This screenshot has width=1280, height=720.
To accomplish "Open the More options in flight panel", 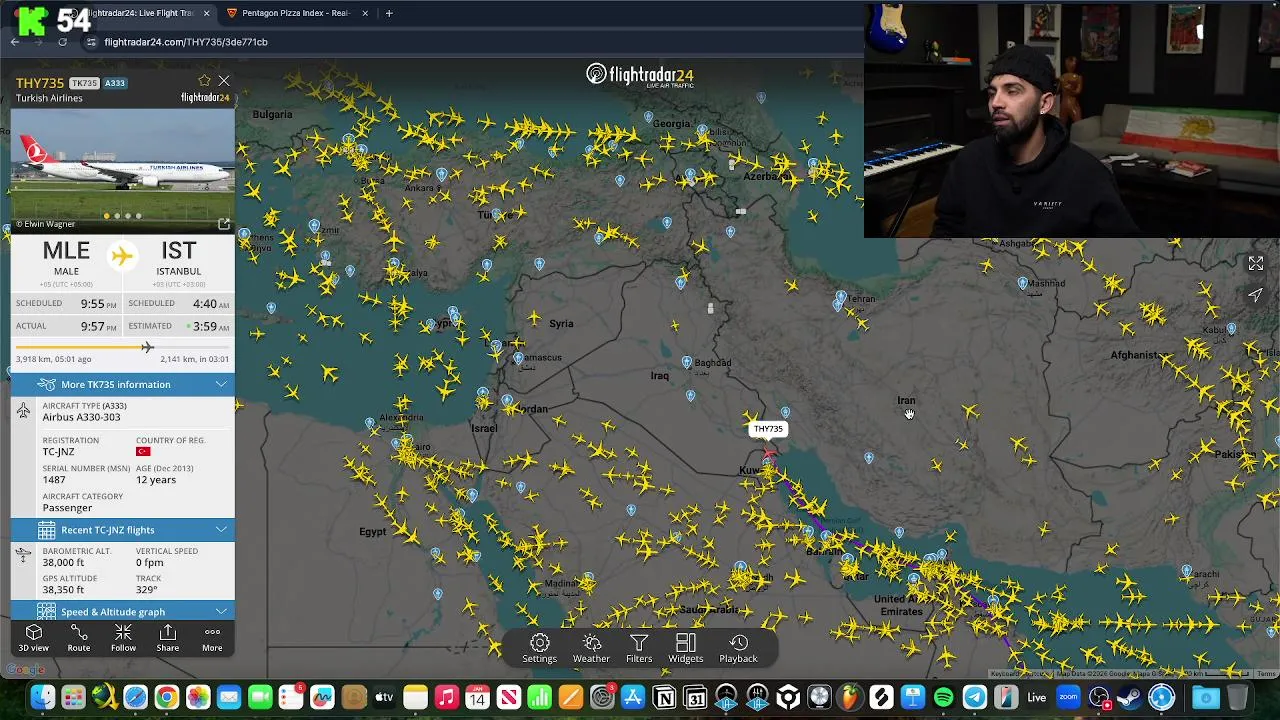I will point(212,638).
